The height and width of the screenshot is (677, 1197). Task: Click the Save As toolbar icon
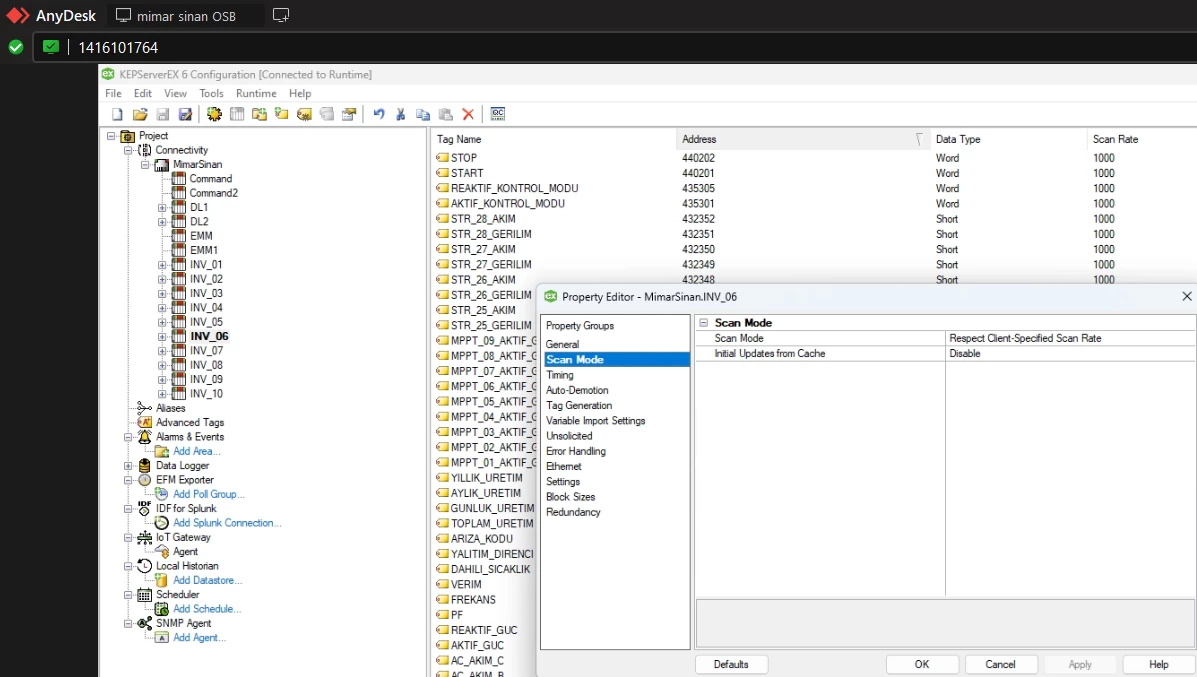pyautogui.click(x=185, y=114)
